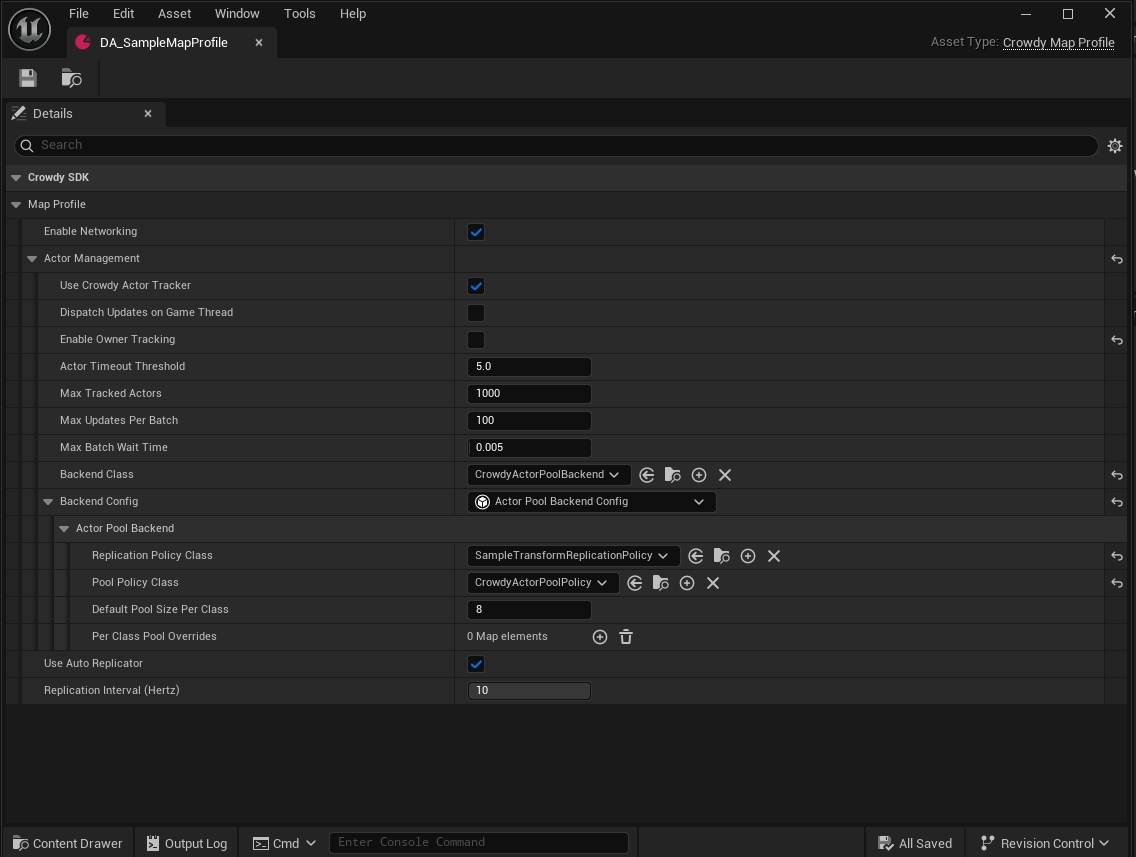Screen dimensions: 1136x857
Task: Reset Pool Policy Class to default
Action: pyautogui.click(x=1116, y=583)
